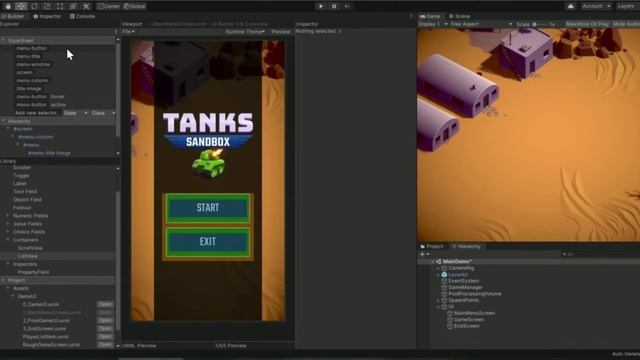The height and width of the screenshot is (360, 640).
Task: Select the #menu-title-image element
Action: pos(49,153)
